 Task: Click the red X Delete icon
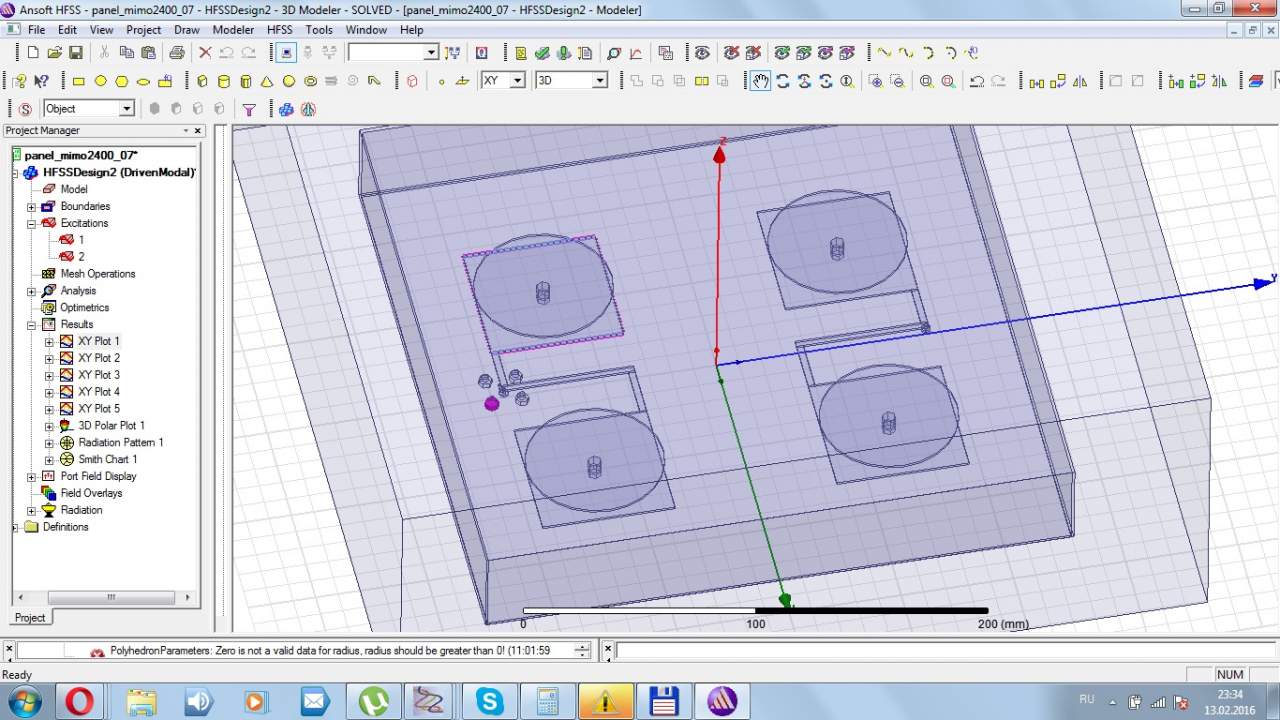point(205,53)
